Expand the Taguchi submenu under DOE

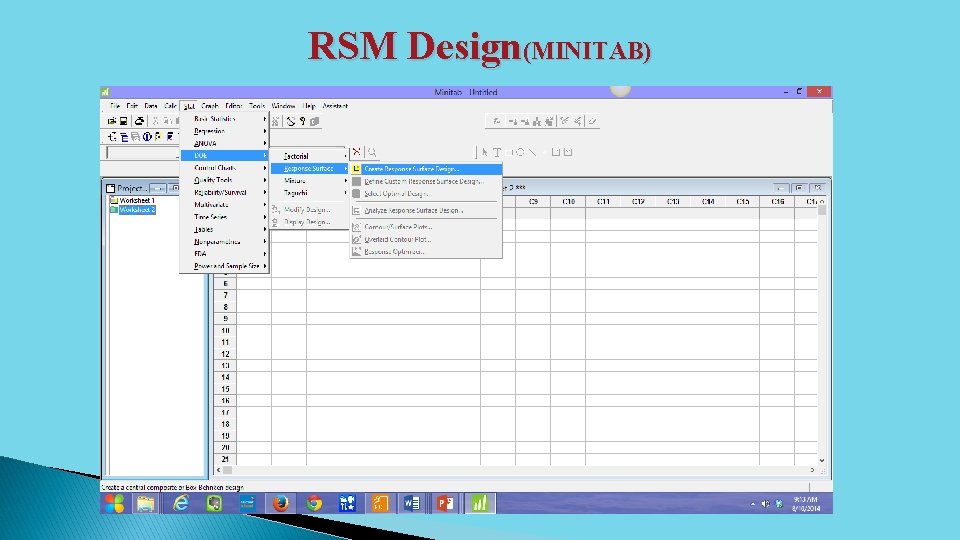tap(309, 193)
